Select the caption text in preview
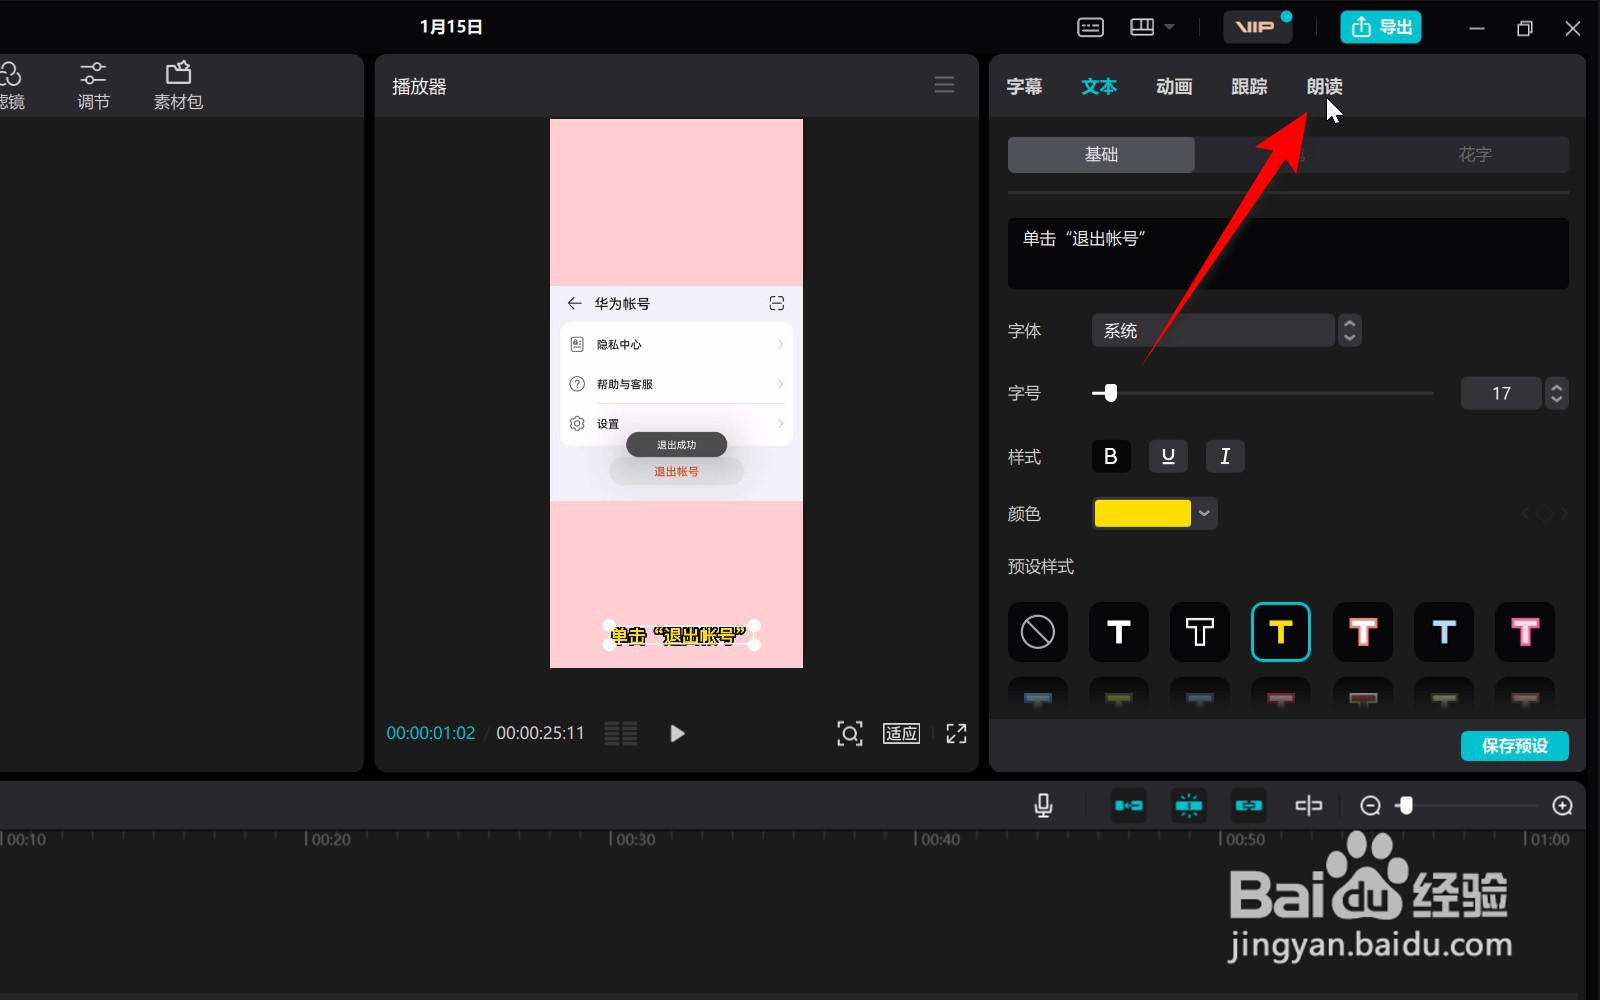 [x=679, y=635]
